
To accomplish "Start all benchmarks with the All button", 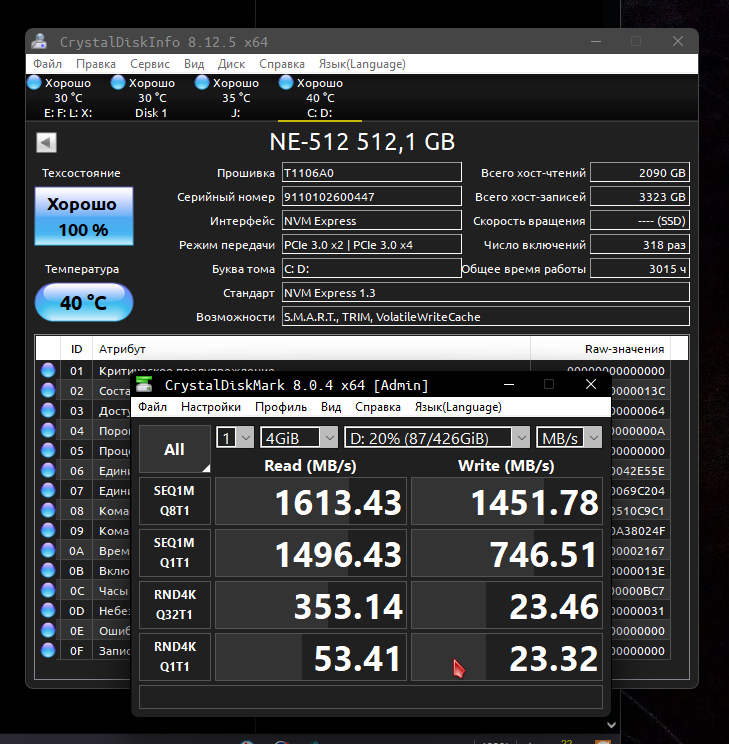I will tap(175, 449).
